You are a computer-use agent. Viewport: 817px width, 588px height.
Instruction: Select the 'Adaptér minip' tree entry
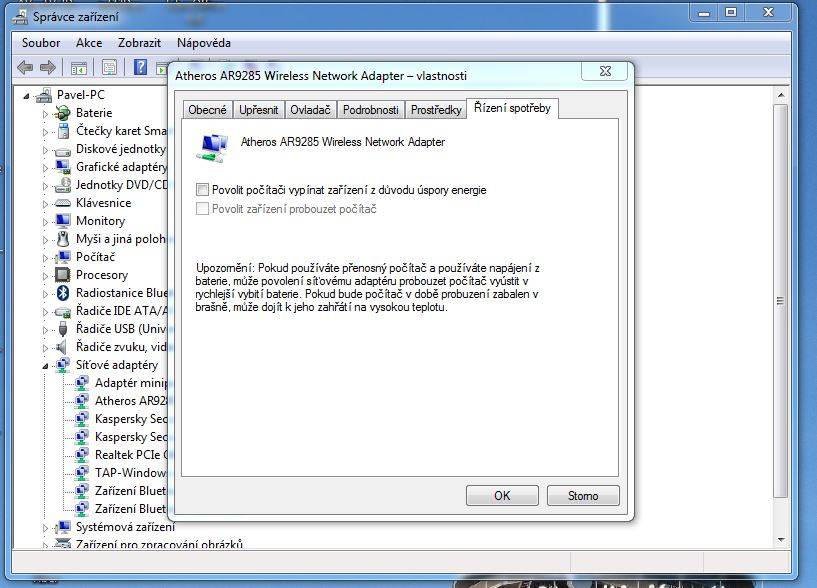point(131,383)
